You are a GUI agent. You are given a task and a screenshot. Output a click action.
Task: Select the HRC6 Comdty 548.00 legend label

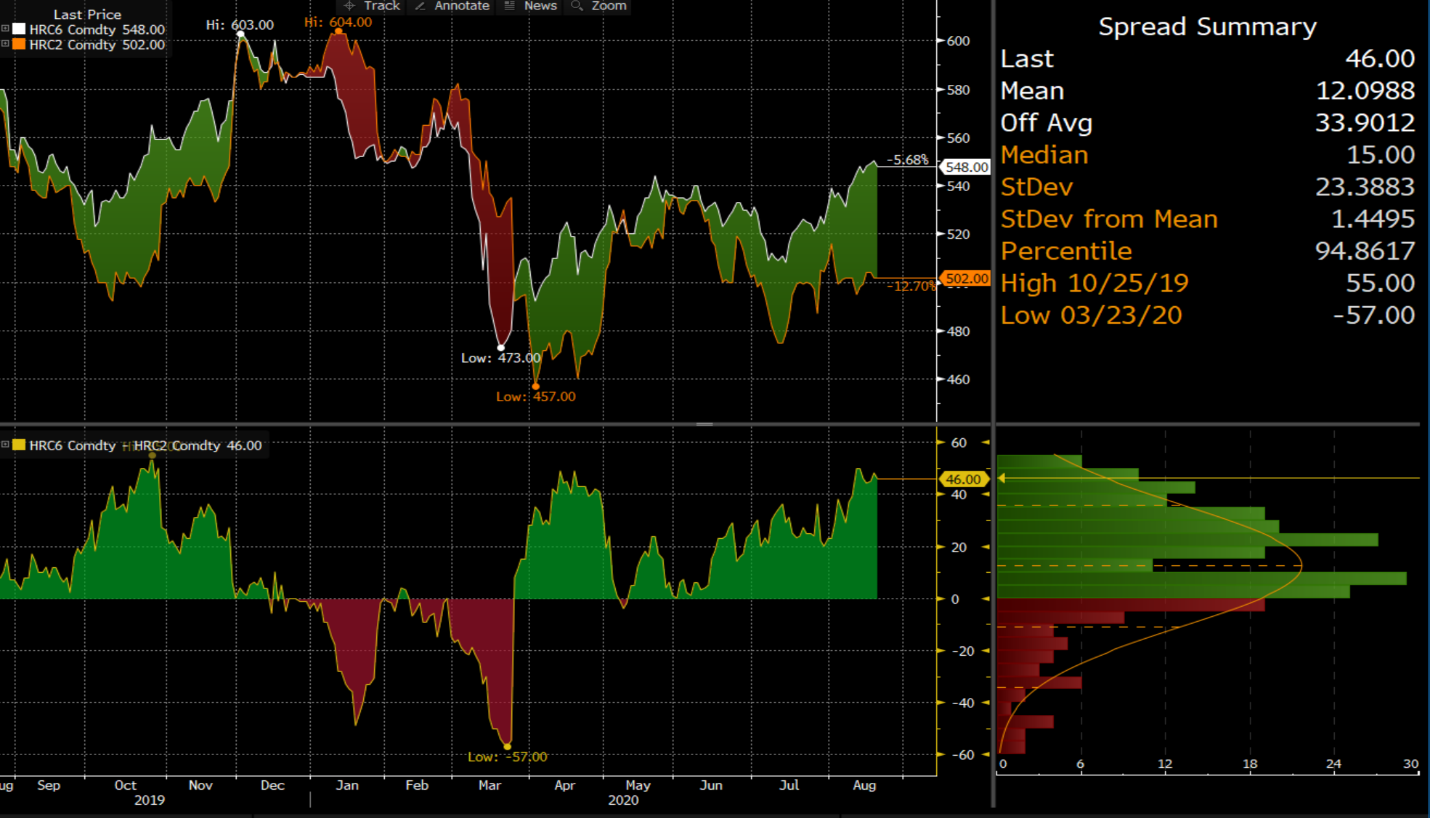point(97,30)
